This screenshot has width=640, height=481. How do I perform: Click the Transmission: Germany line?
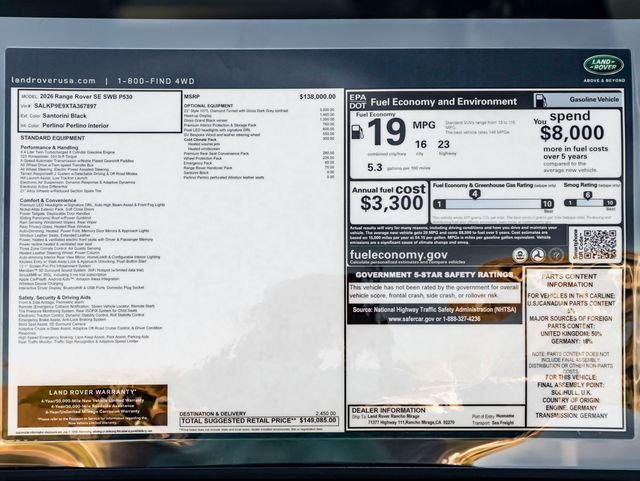tap(571, 415)
